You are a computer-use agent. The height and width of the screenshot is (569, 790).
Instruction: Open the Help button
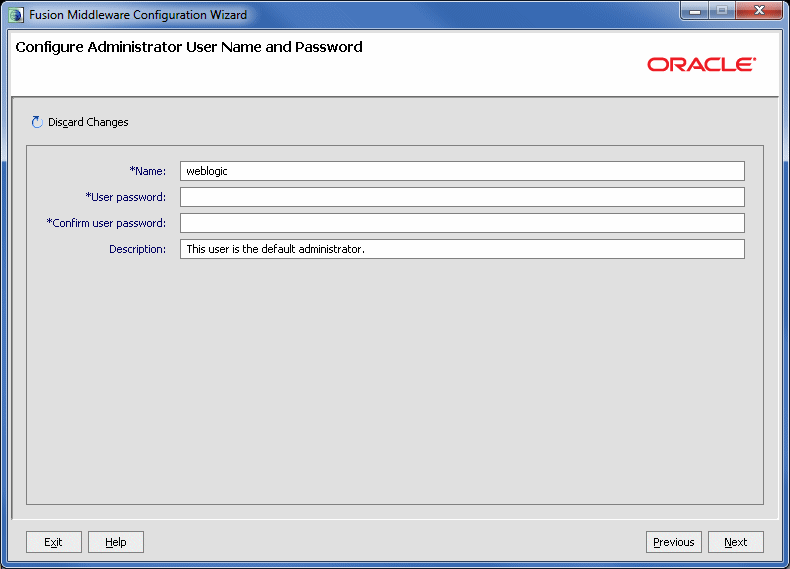click(116, 542)
